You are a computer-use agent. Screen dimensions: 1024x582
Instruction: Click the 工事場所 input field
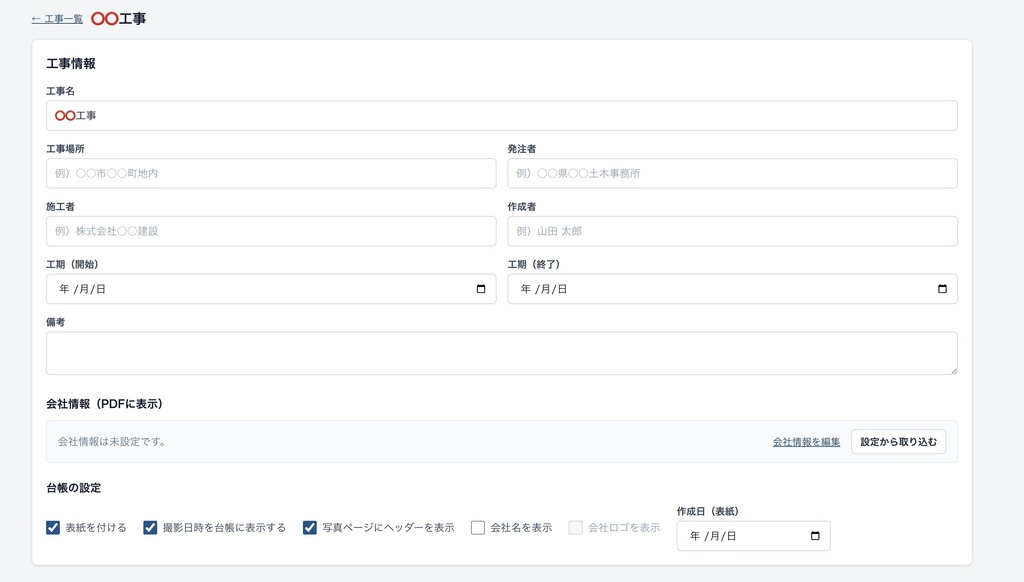point(271,173)
